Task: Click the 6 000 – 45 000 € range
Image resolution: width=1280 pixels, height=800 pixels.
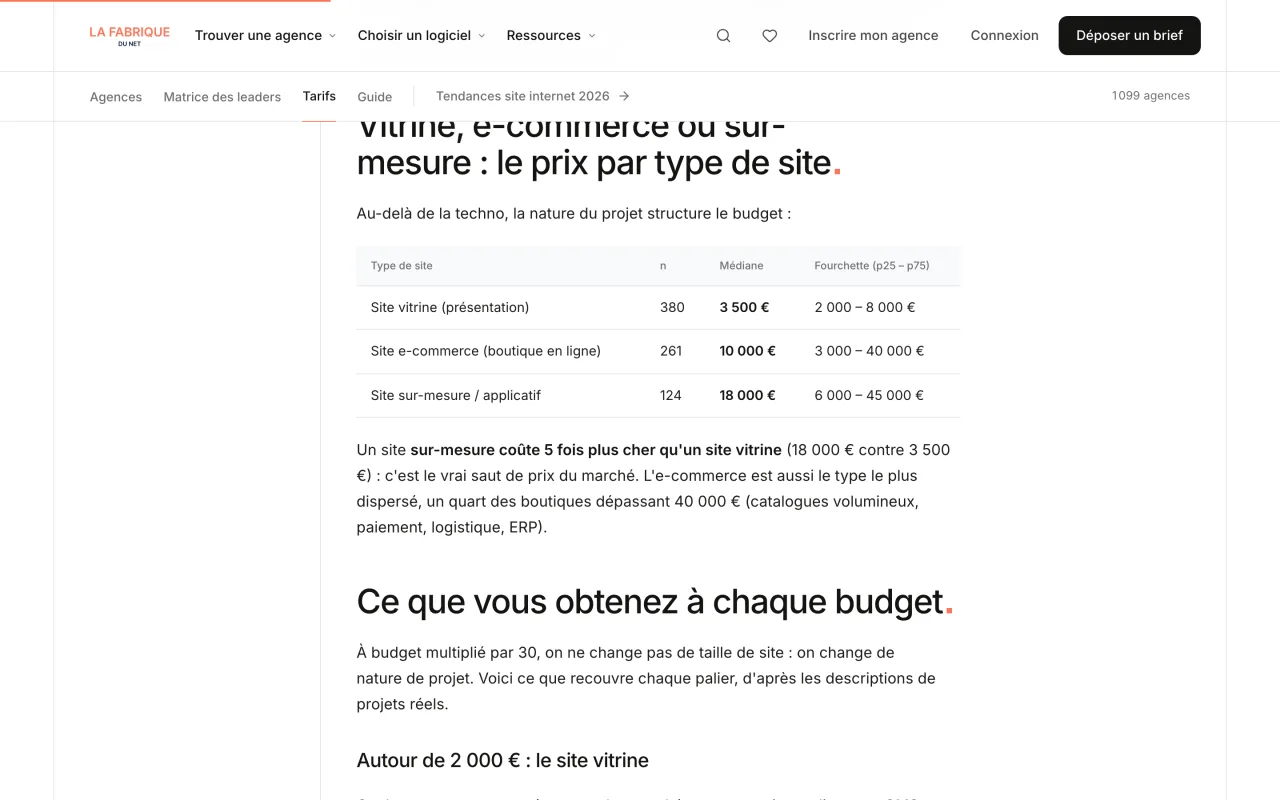Action: (869, 395)
